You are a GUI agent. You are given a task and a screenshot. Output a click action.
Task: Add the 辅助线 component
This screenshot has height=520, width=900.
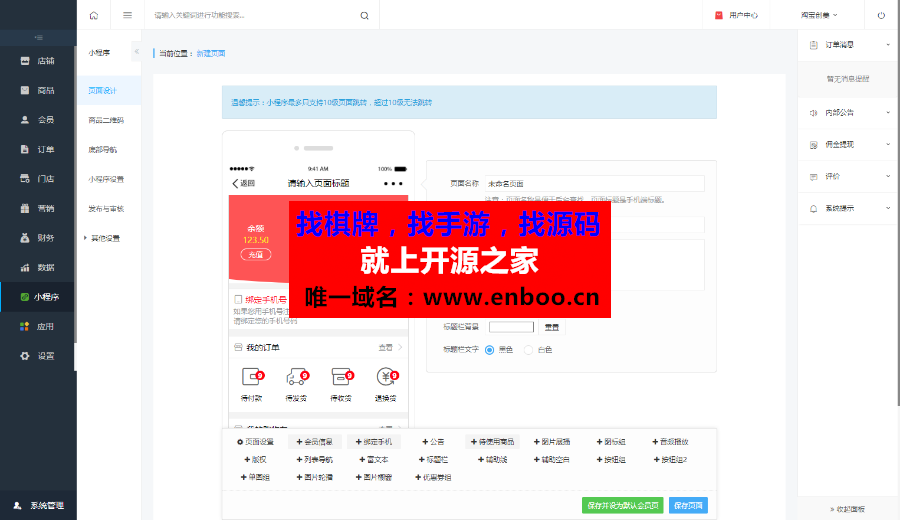tap(493, 460)
